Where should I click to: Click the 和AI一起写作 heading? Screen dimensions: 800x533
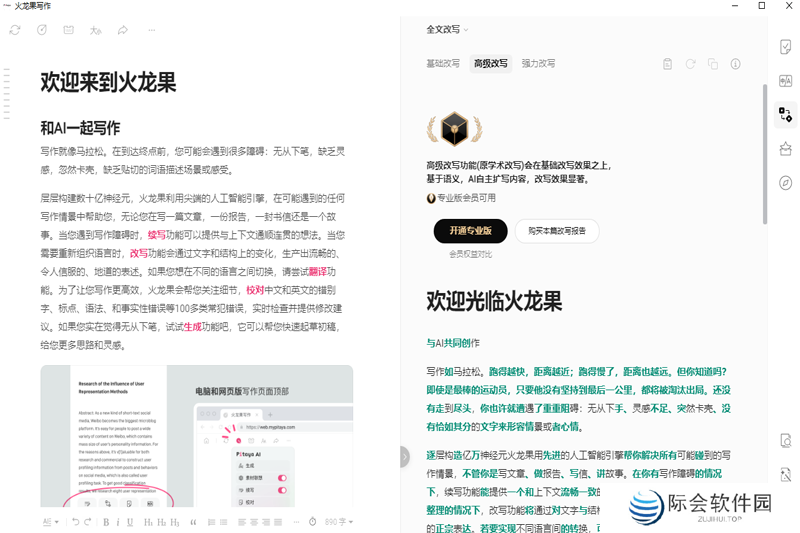tap(80, 128)
